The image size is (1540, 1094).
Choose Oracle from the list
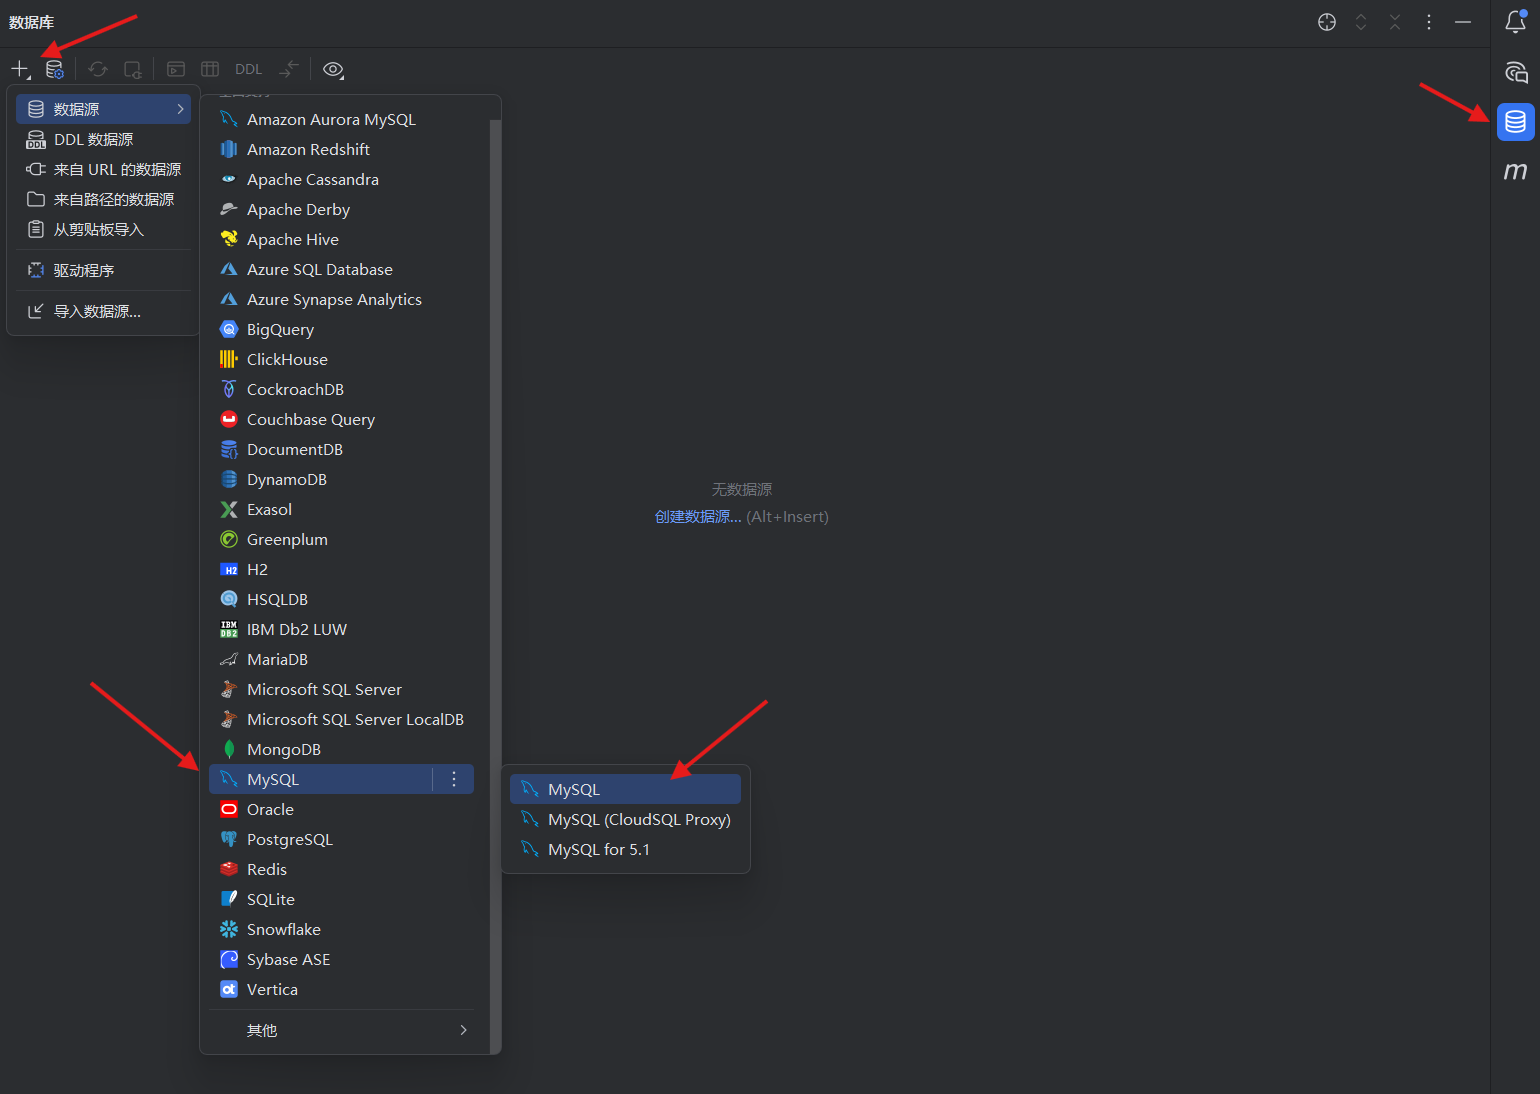[x=341, y=809]
